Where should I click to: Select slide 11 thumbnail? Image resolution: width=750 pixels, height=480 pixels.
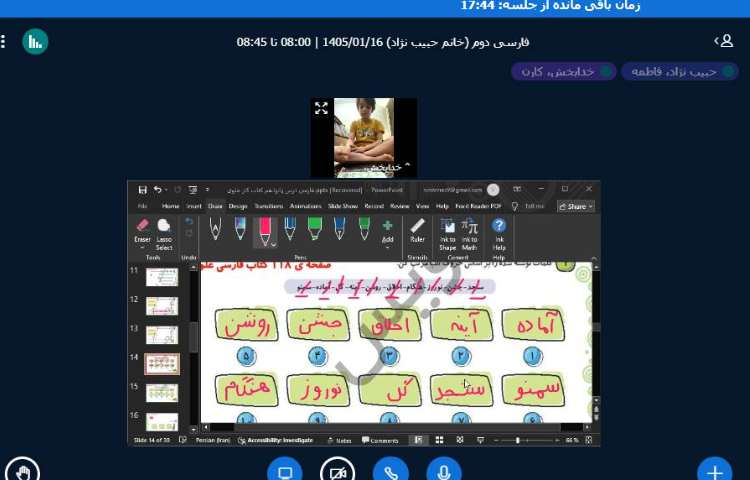tap(162, 277)
